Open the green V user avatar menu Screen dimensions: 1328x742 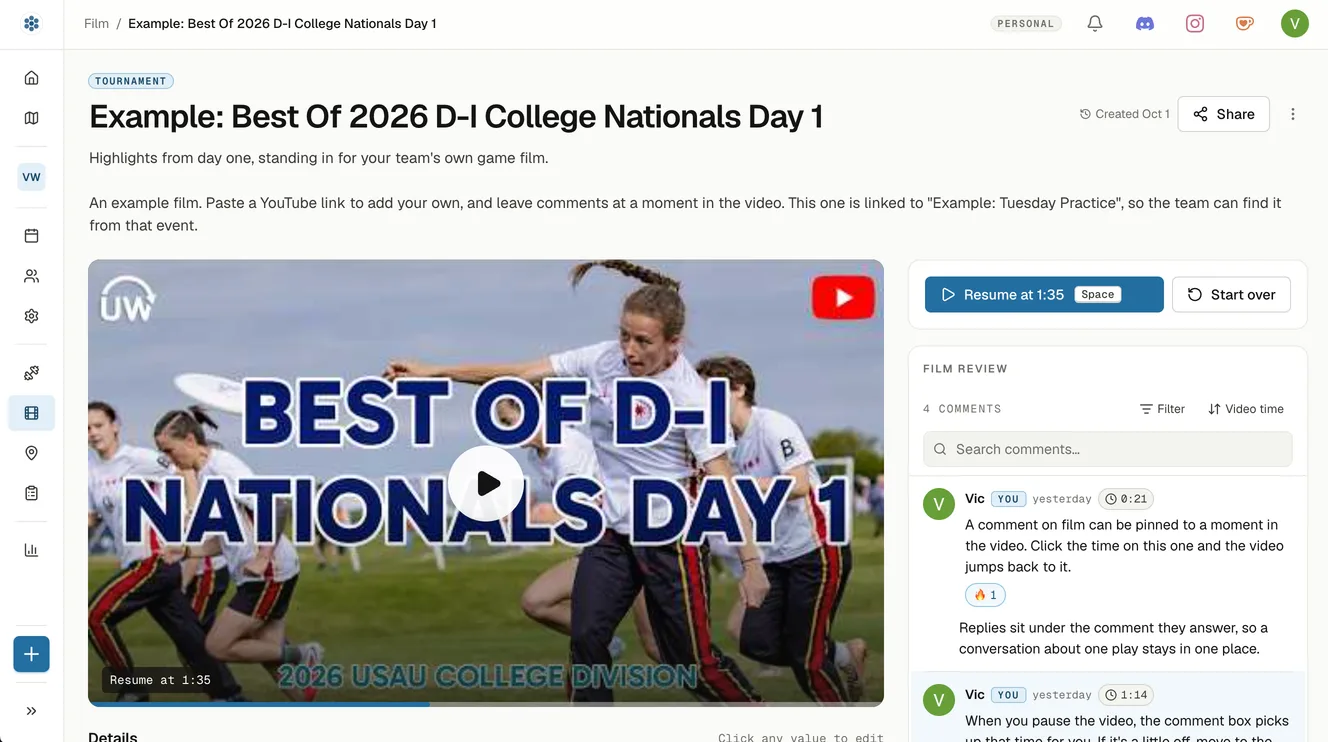(1295, 23)
